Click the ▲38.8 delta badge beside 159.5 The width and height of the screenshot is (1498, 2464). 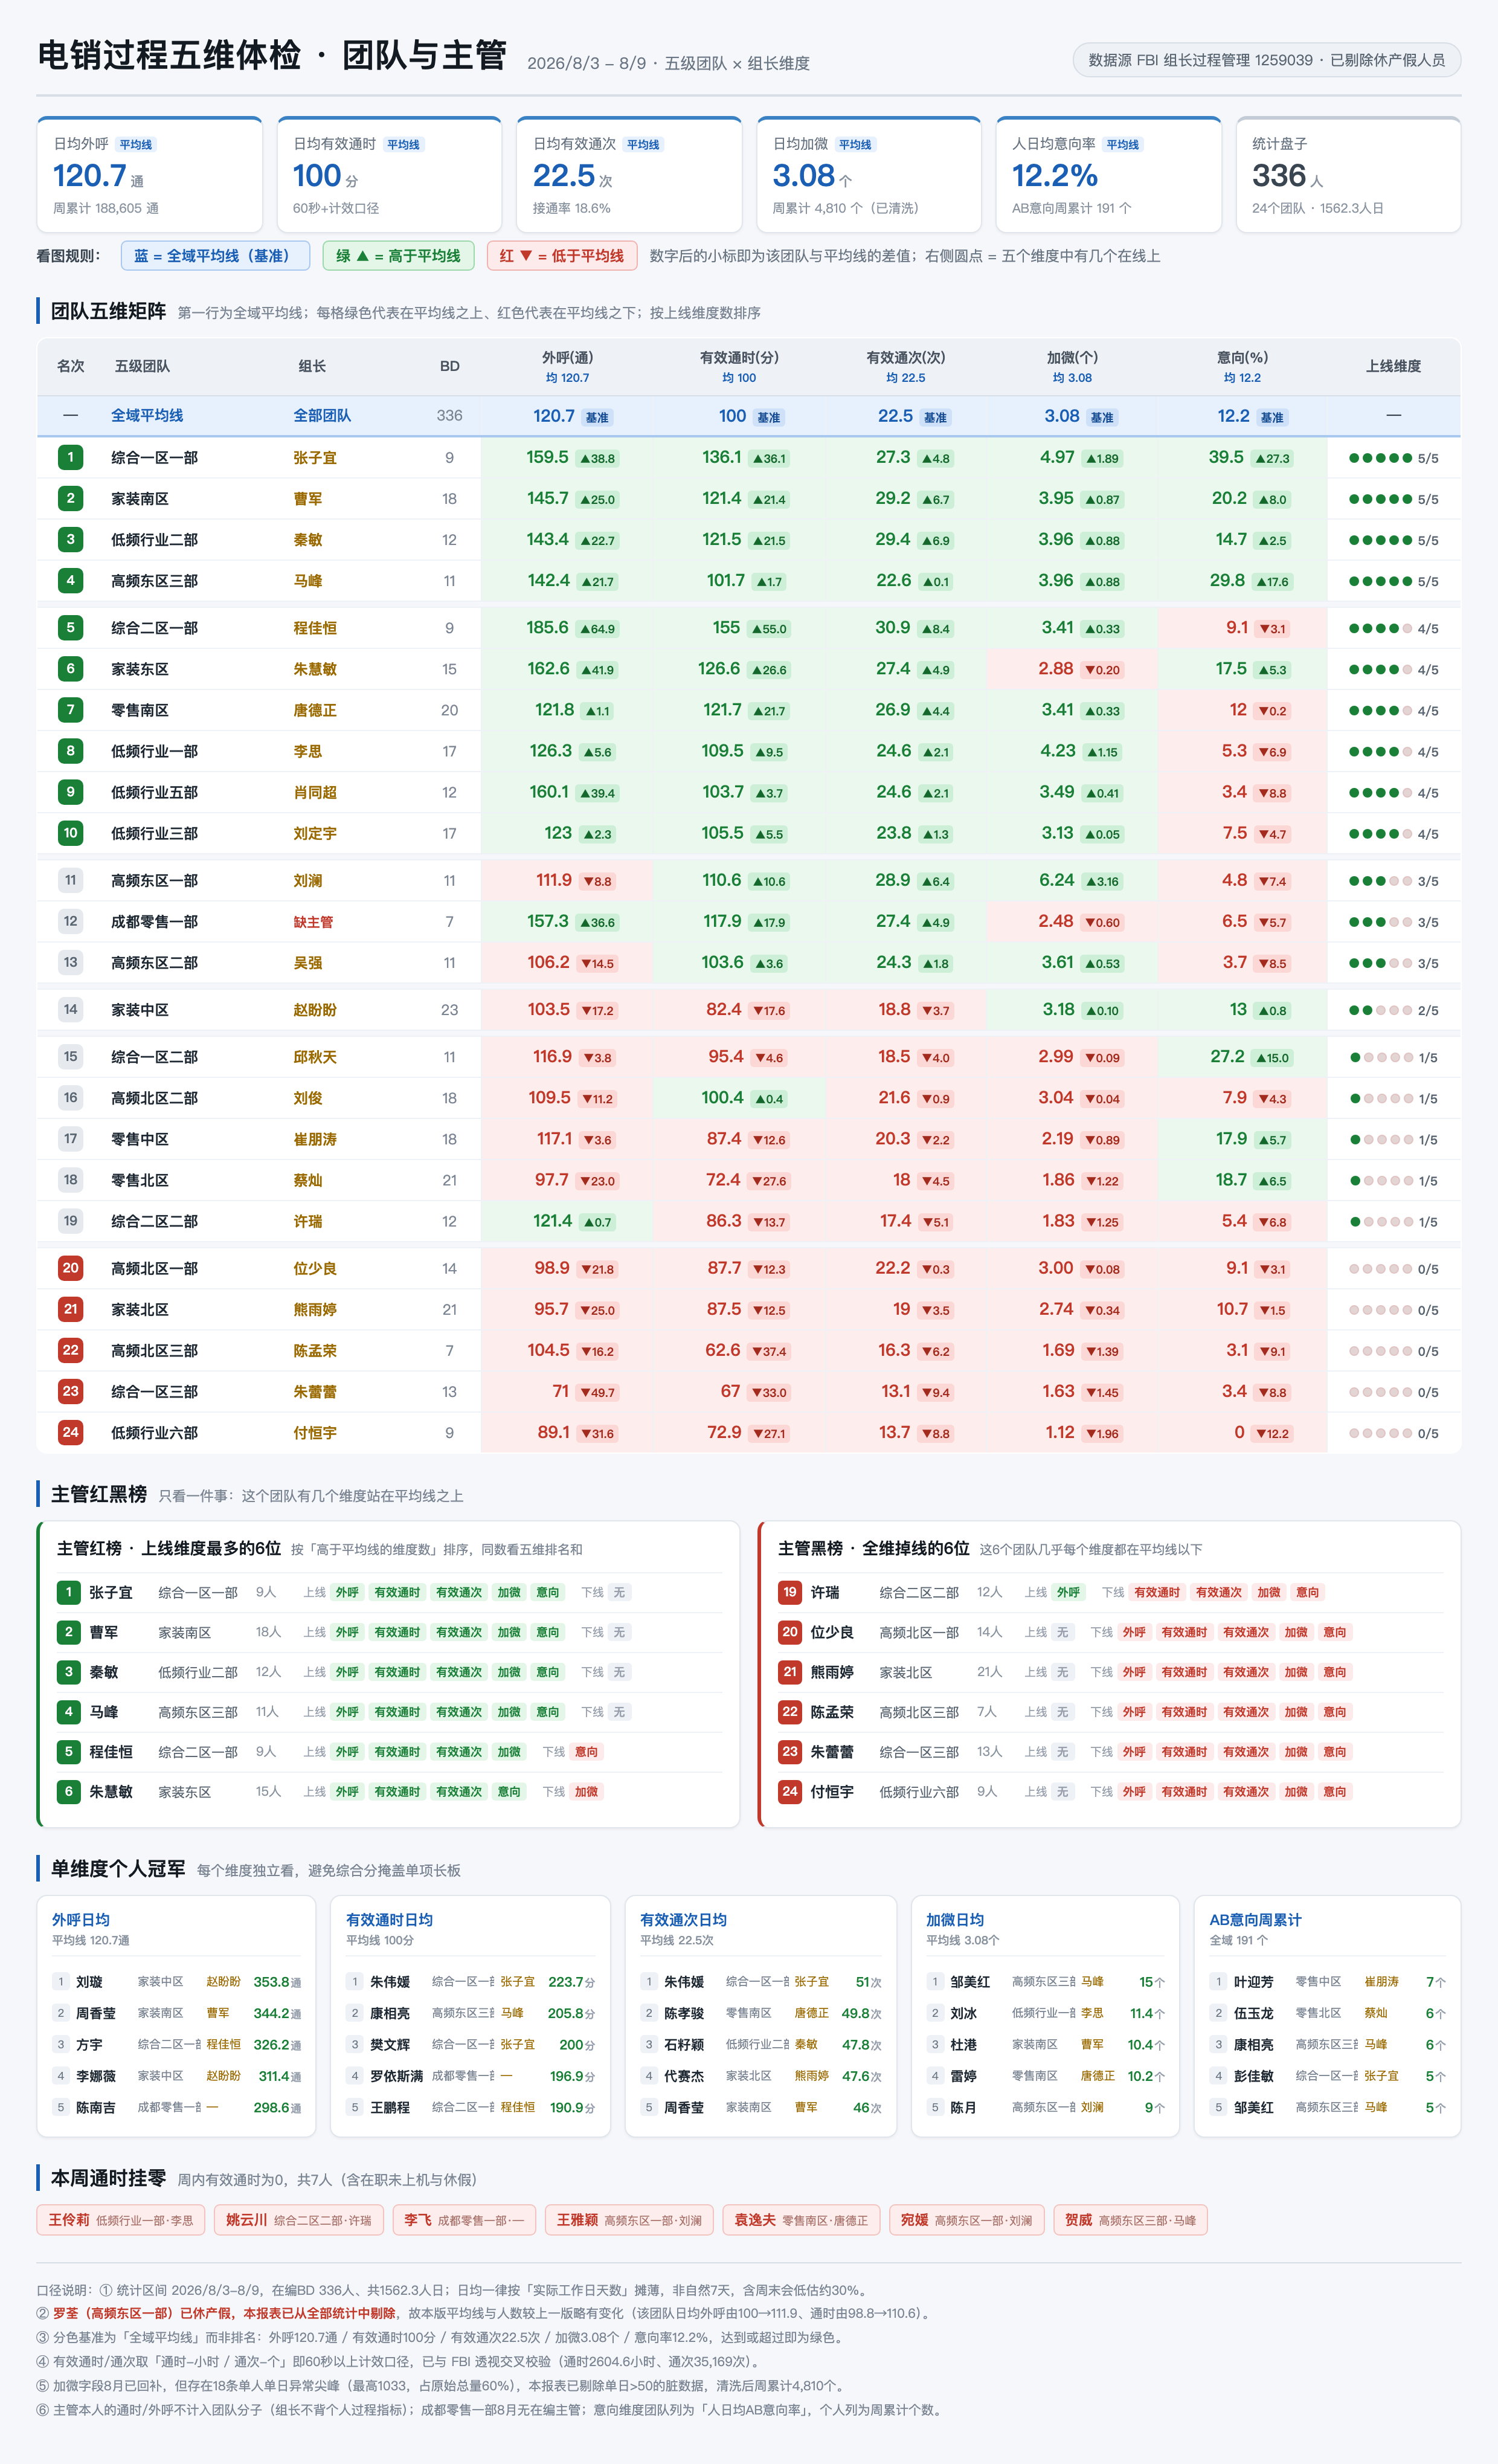point(598,459)
